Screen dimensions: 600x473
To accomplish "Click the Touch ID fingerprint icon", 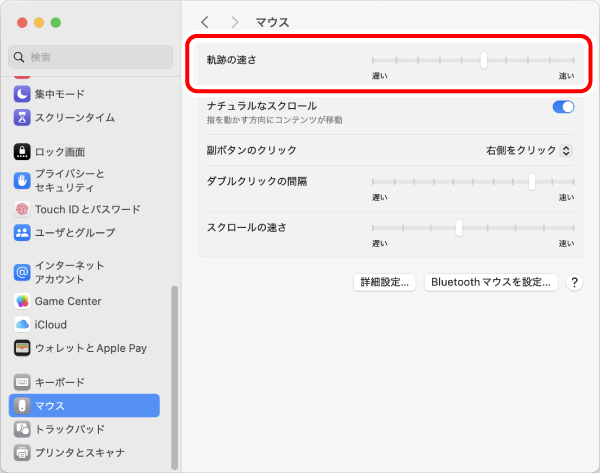I will click(x=22, y=209).
